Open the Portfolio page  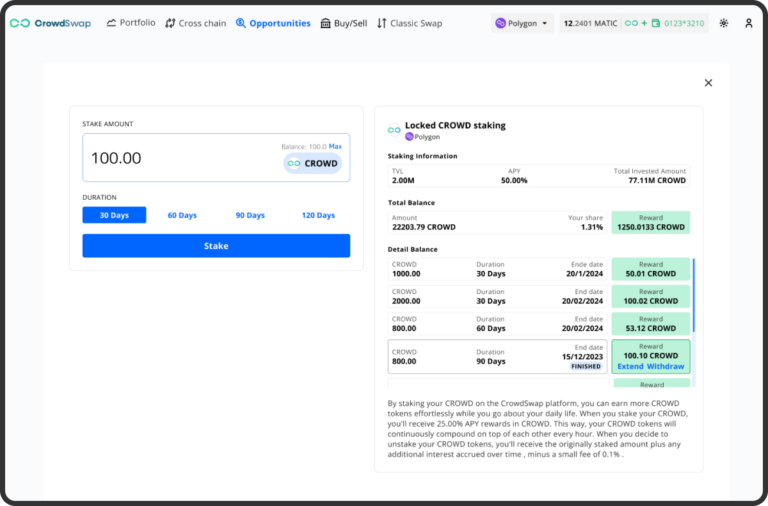[131, 23]
